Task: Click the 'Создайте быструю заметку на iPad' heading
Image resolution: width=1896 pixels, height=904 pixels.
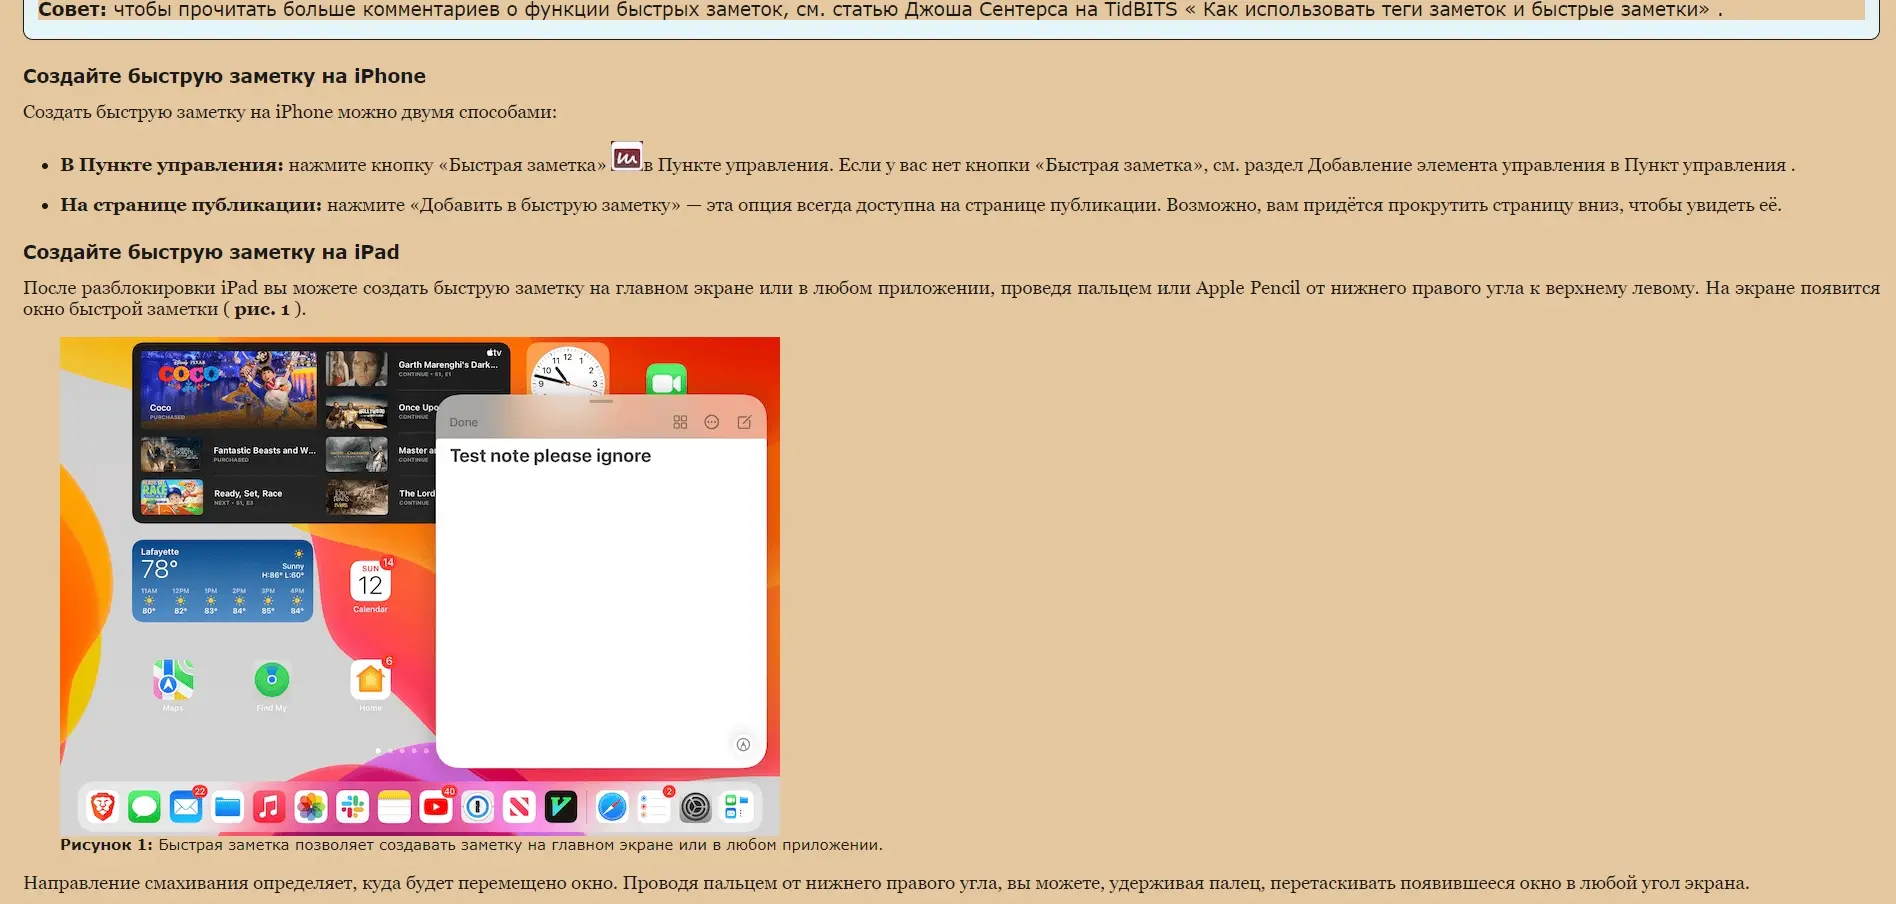Action: 211,252
